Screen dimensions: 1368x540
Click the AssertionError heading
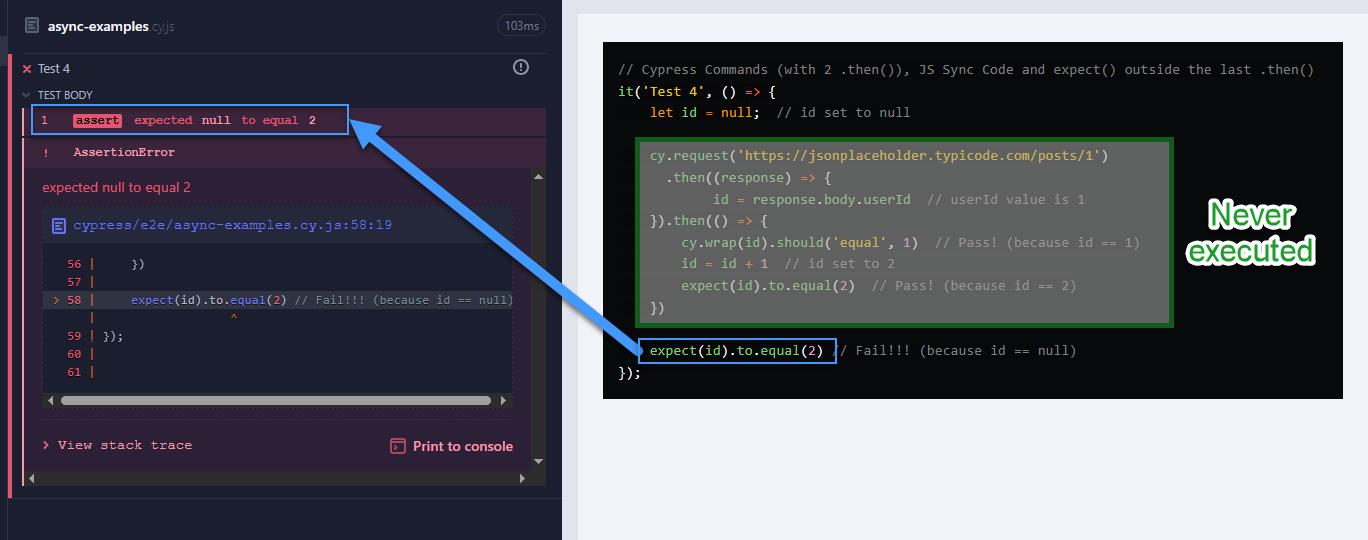pyautogui.click(x=124, y=153)
